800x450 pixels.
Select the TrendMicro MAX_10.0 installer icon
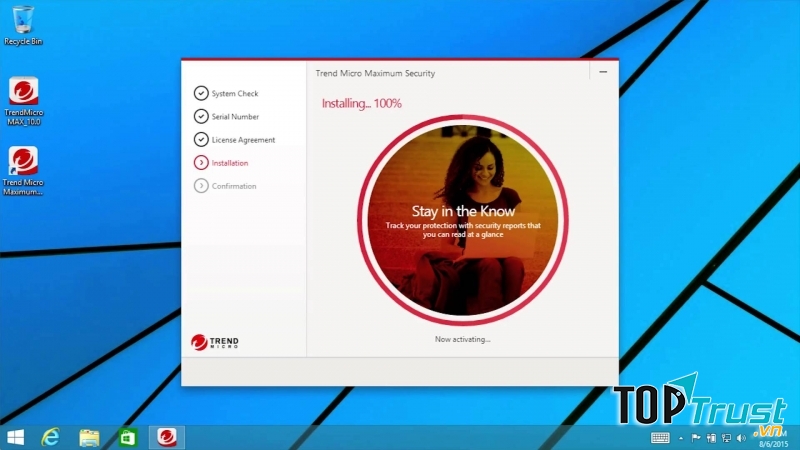coord(23,101)
